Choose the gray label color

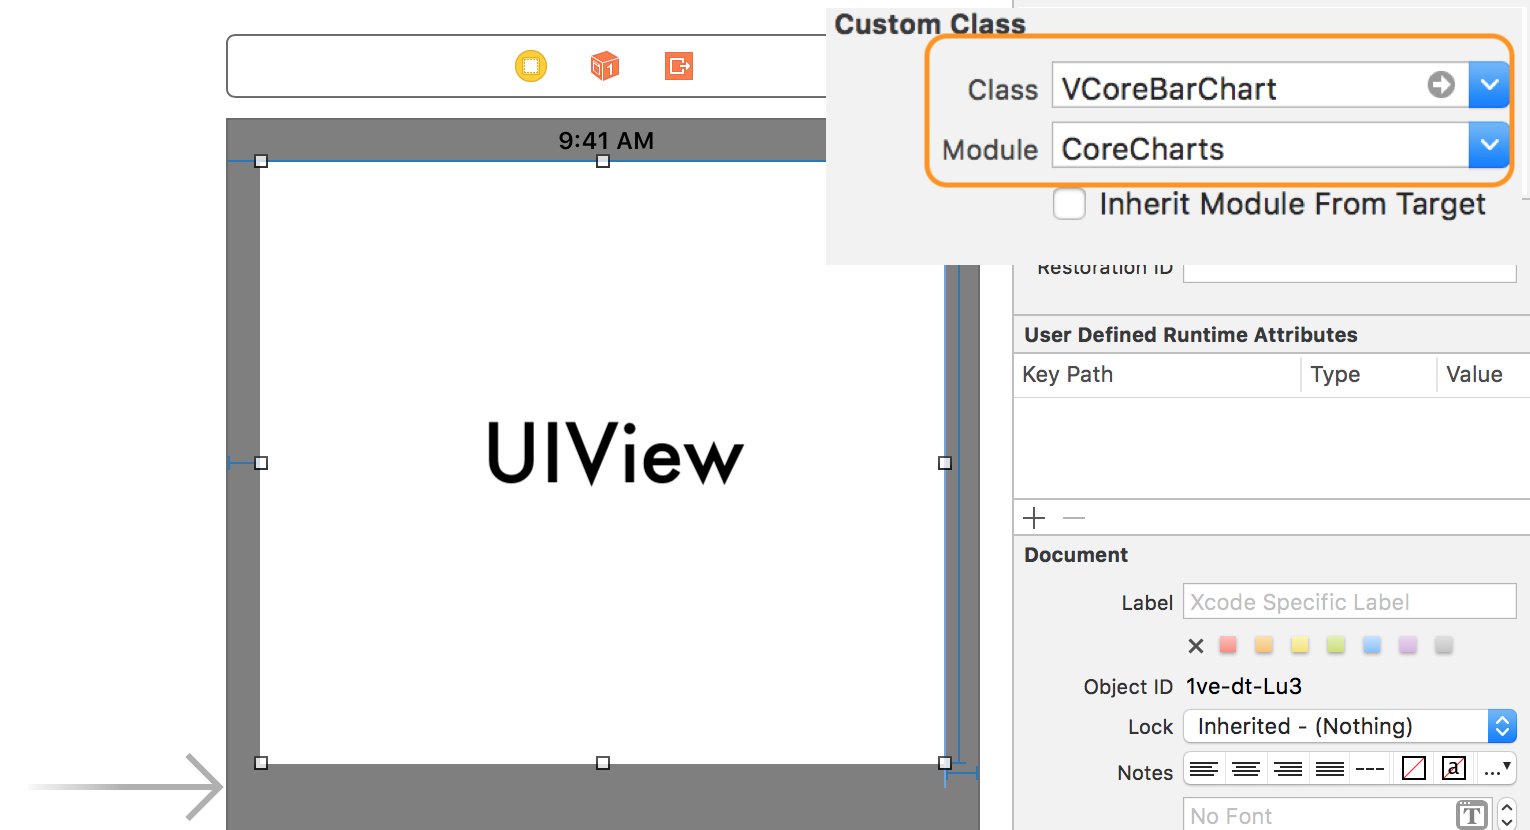point(1444,645)
